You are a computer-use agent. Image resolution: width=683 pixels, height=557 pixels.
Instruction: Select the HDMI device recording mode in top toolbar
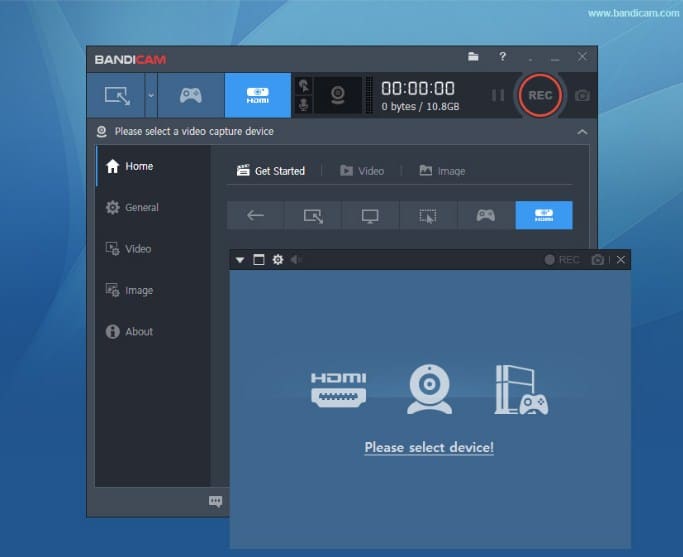coord(258,95)
